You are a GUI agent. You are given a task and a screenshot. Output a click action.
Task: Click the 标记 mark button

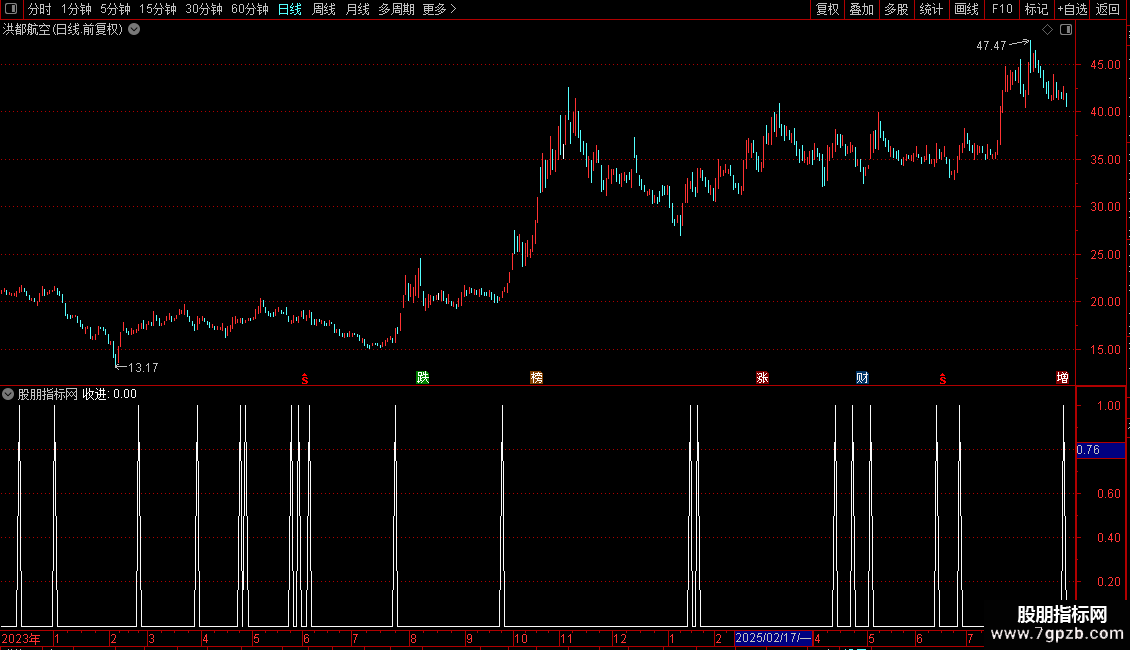1036,9
